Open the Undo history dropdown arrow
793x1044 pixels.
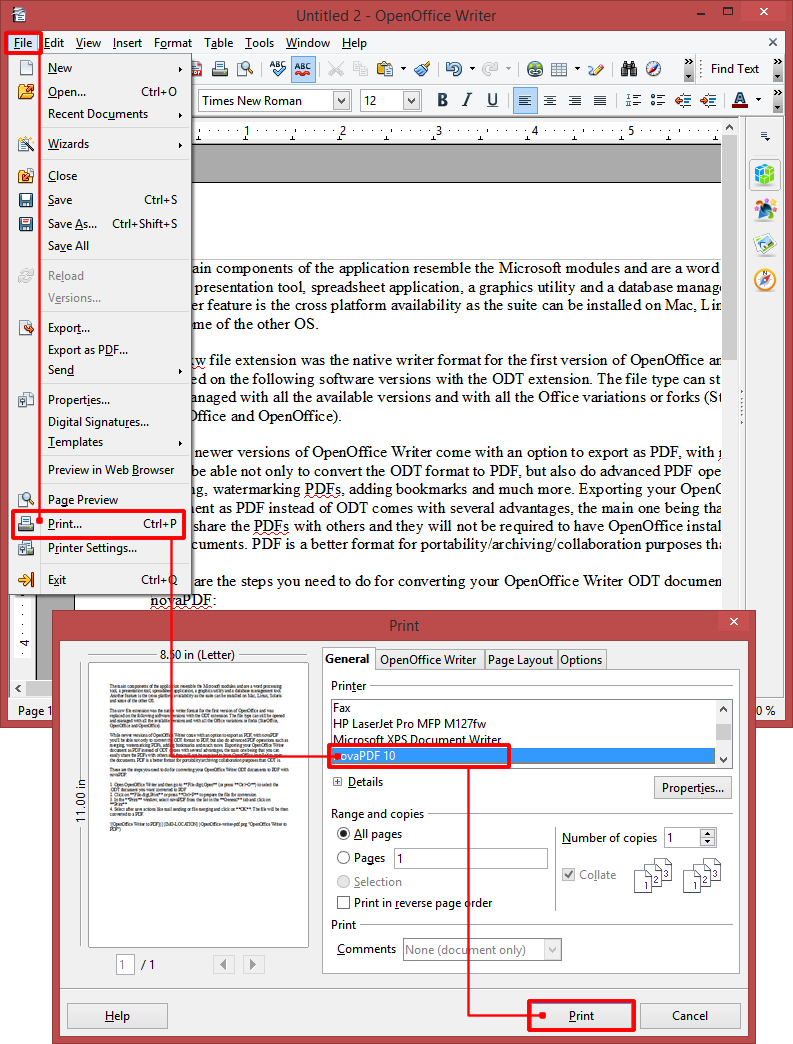tap(472, 69)
